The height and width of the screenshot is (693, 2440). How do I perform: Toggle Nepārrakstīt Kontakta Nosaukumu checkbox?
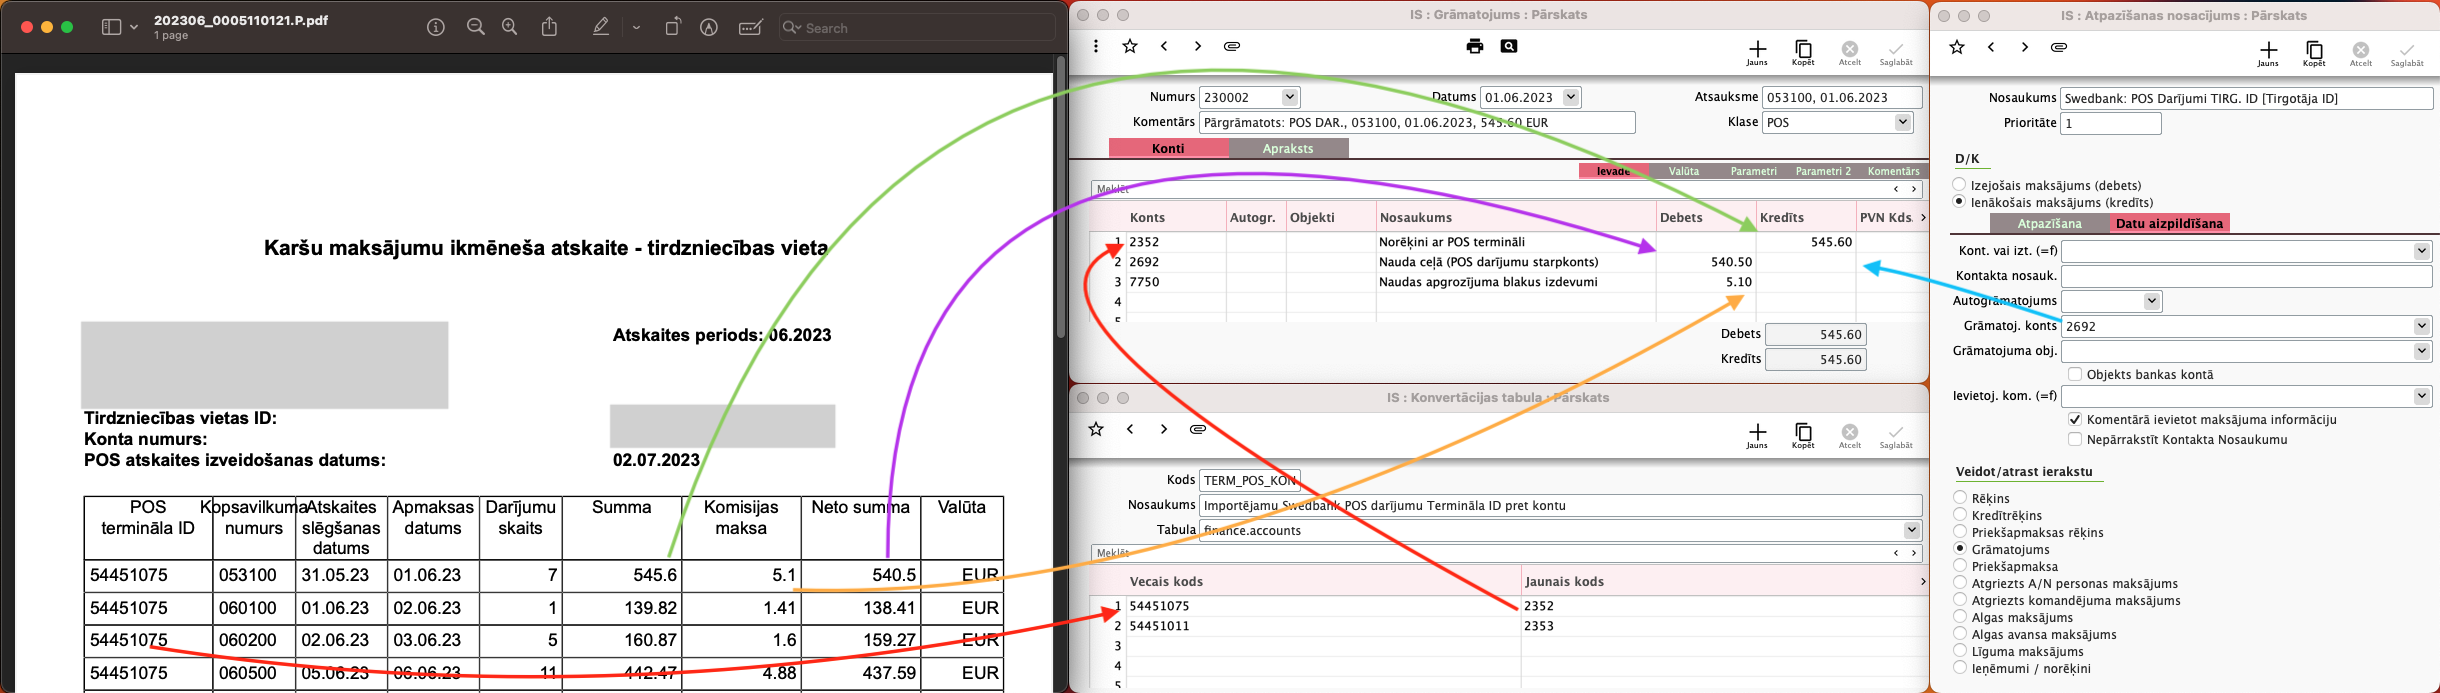point(2075,439)
